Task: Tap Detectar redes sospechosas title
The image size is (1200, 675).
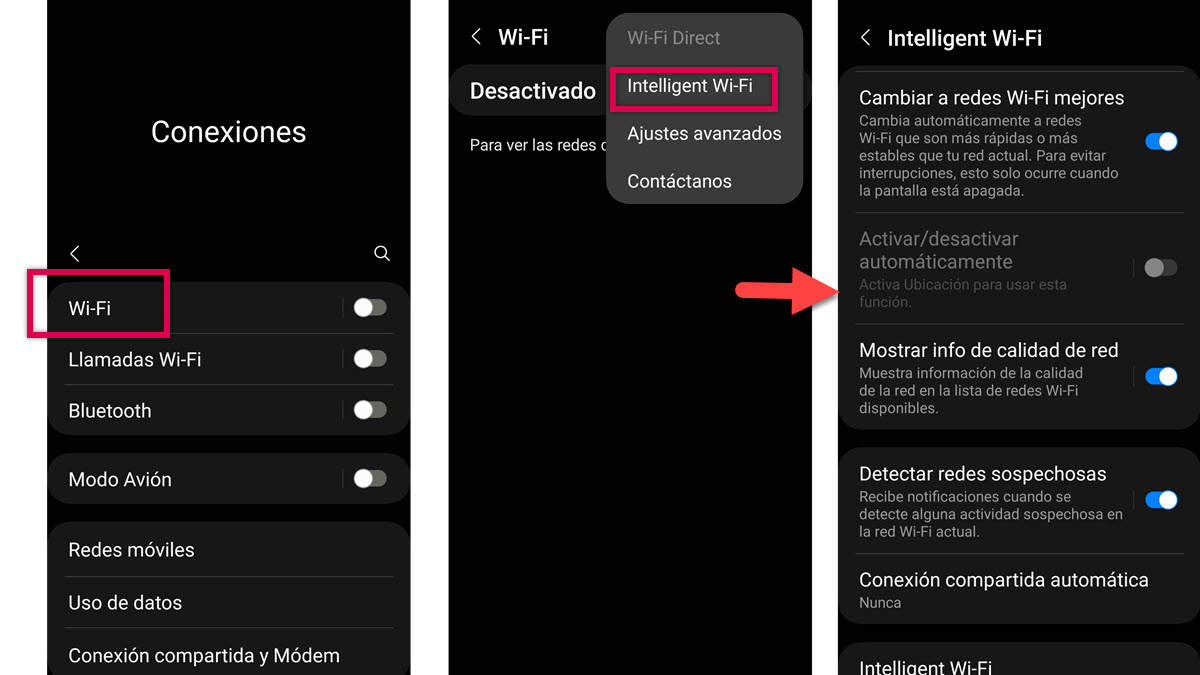Action: (983, 474)
